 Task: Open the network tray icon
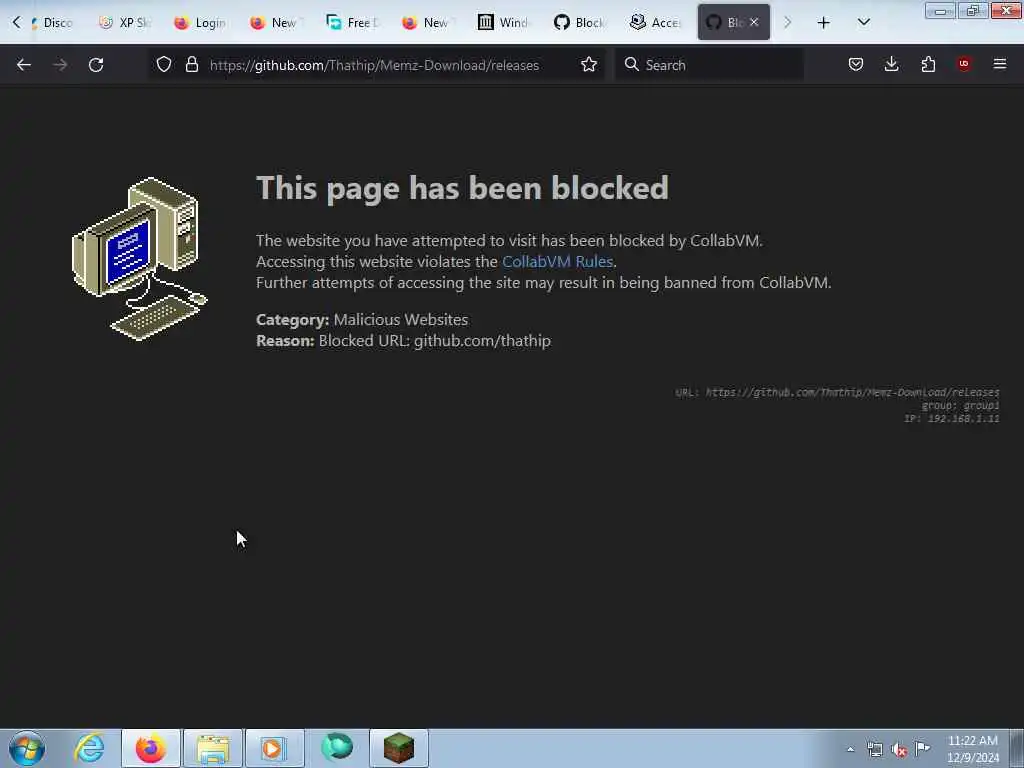click(875, 749)
